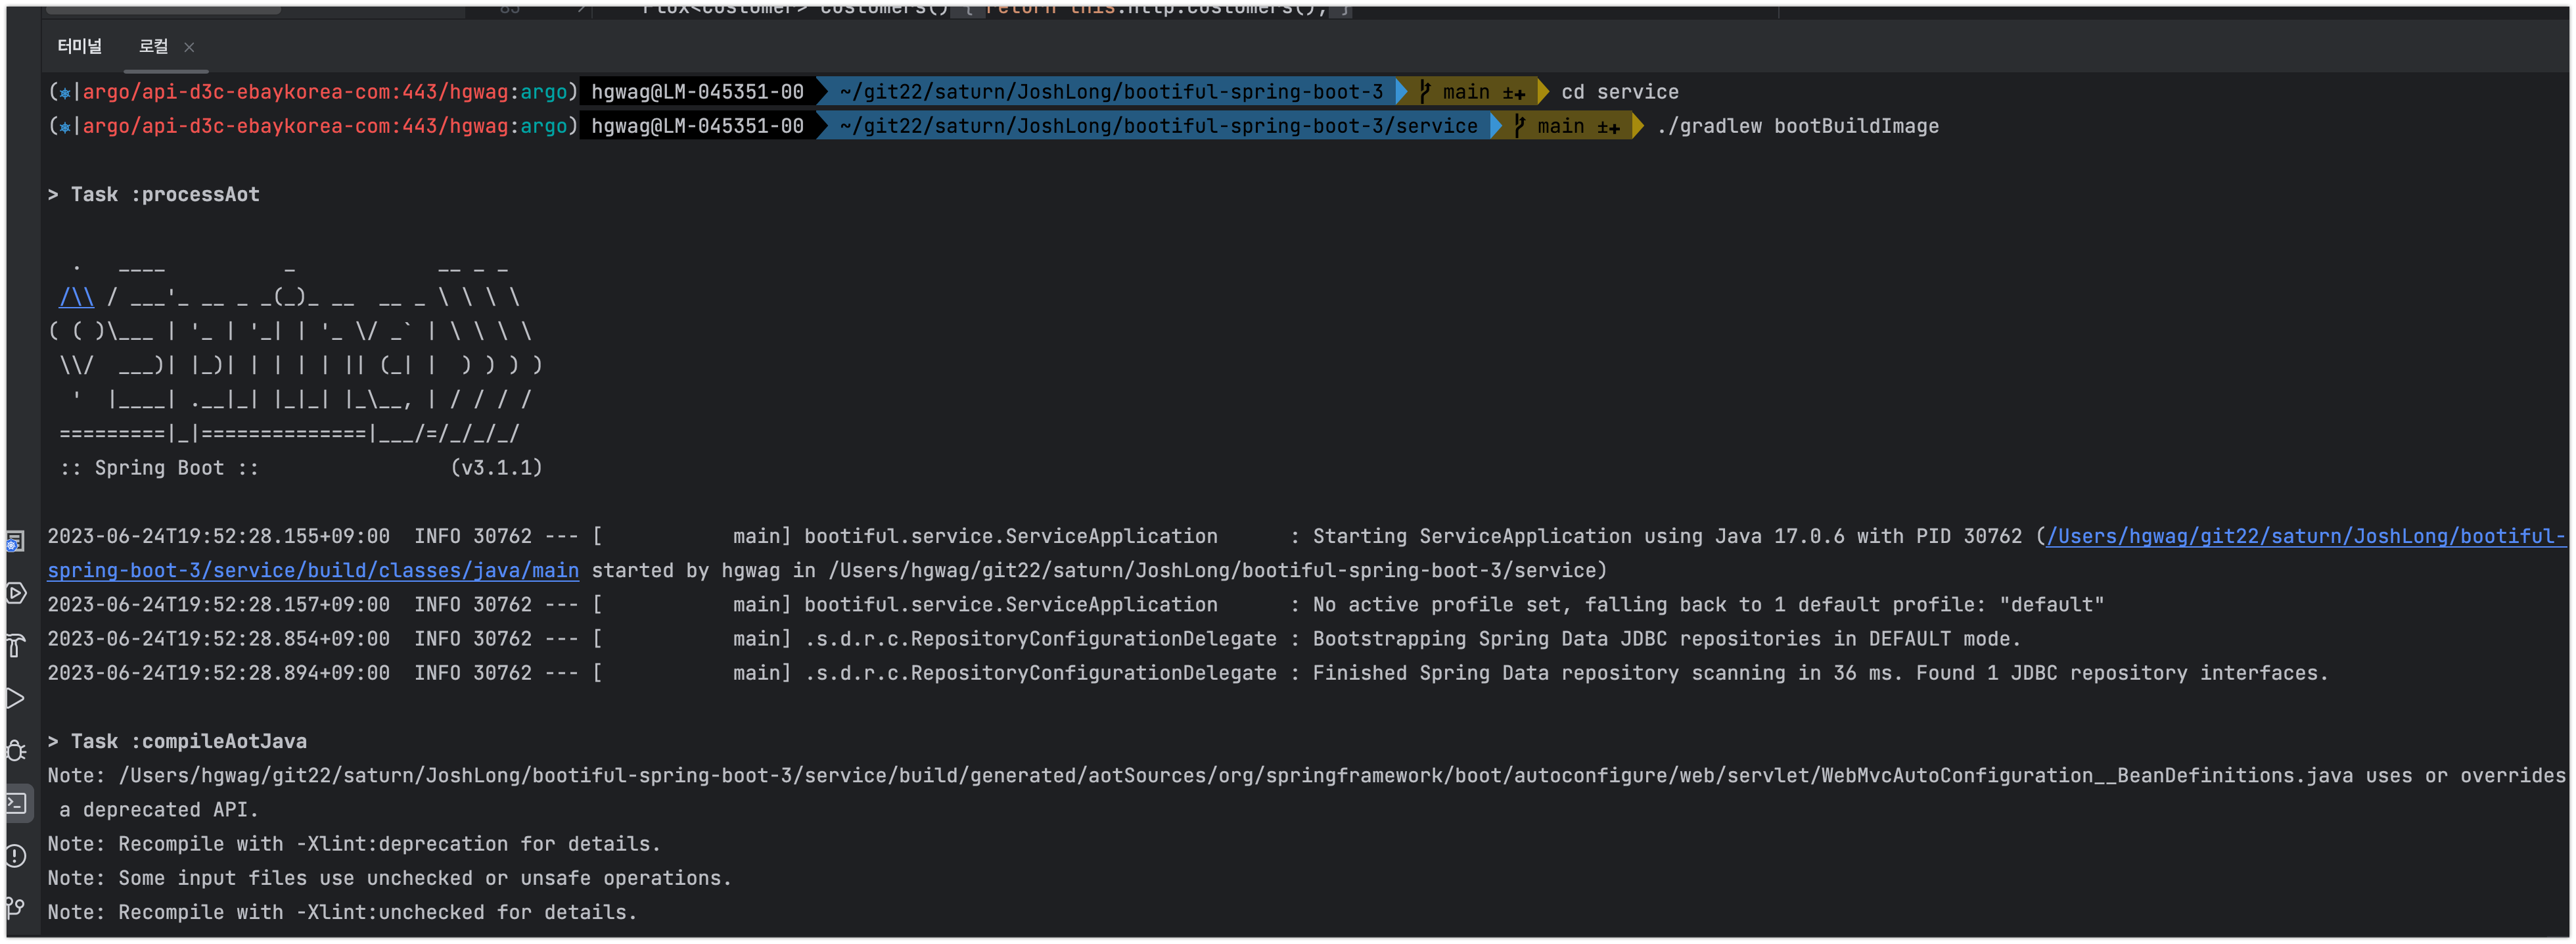Select the 로컬 terminal session tab
The width and height of the screenshot is (2576, 944).
(x=153, y=46)
